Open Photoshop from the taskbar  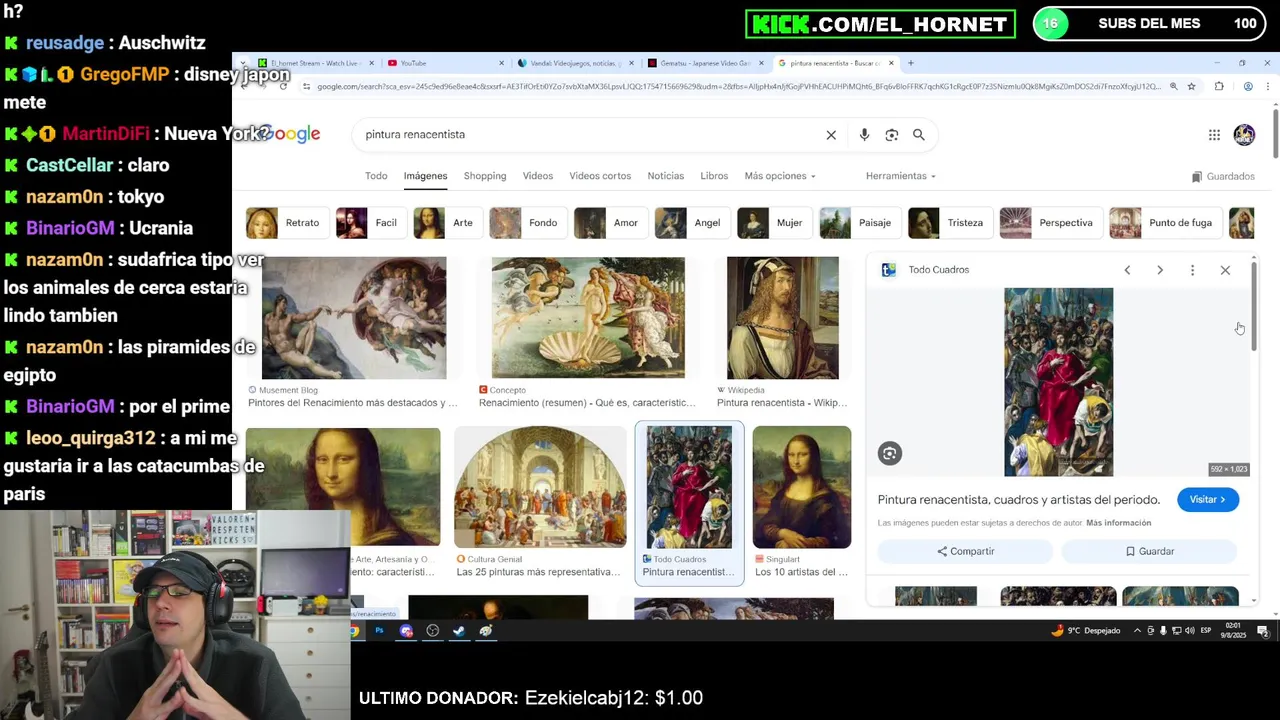[379, 631]
